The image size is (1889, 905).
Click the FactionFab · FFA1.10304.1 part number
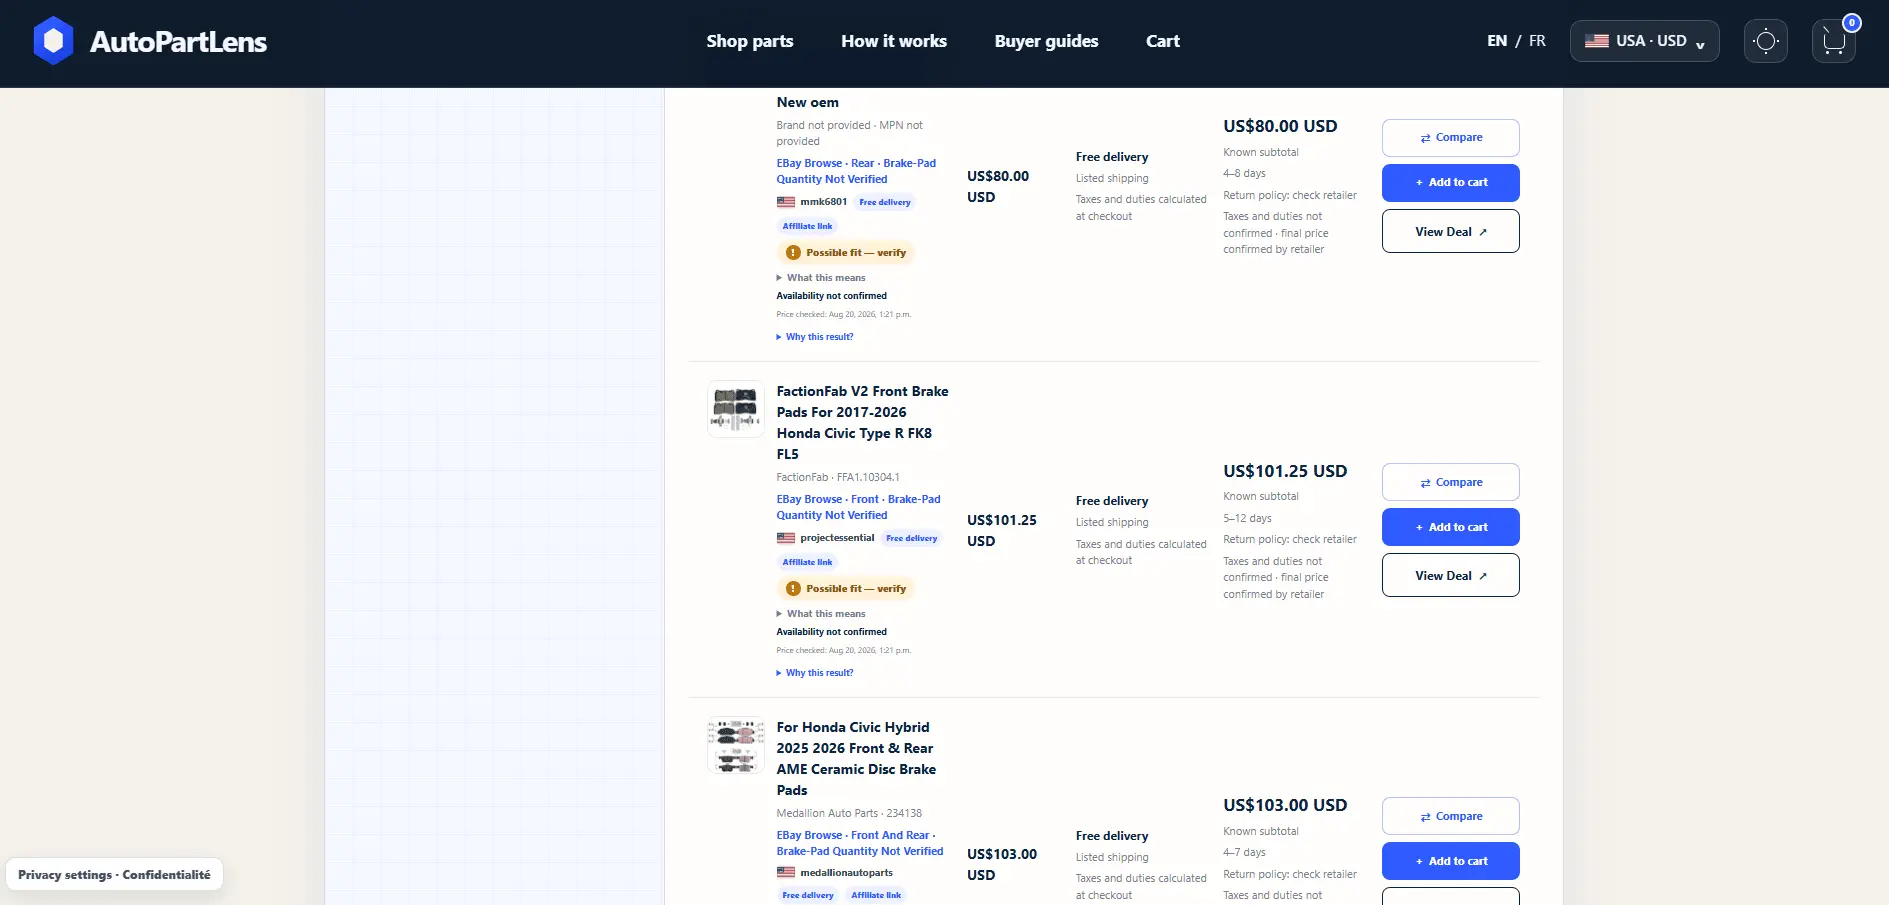point(838,478)
